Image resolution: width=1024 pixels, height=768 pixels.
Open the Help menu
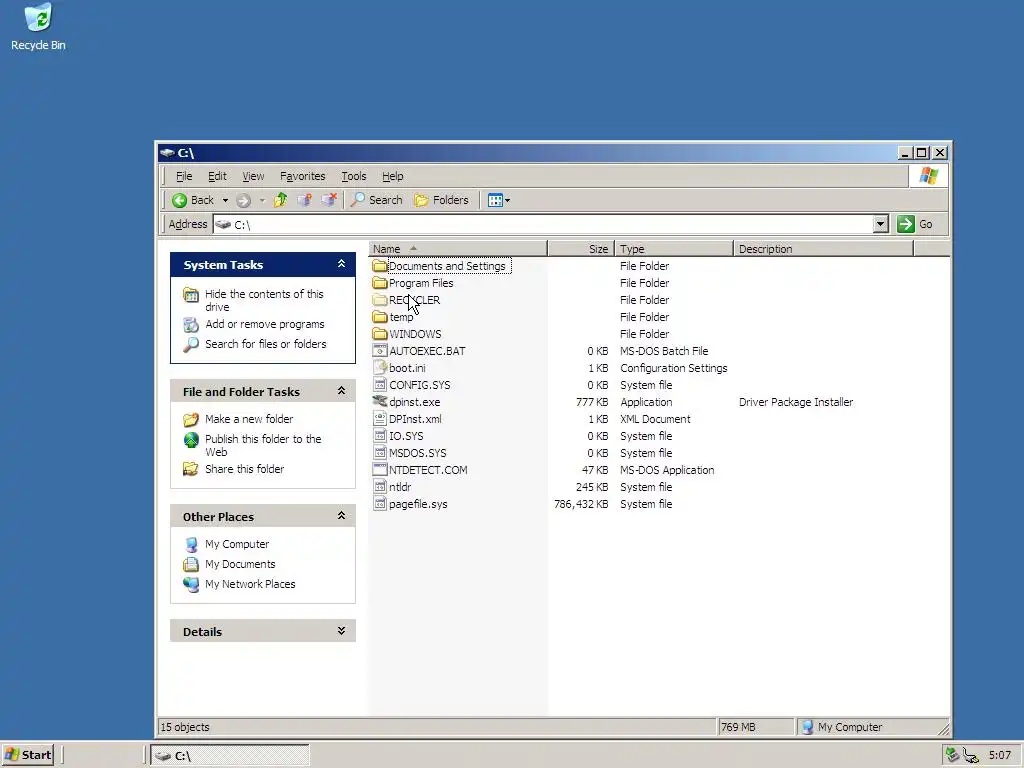(392, 176)
